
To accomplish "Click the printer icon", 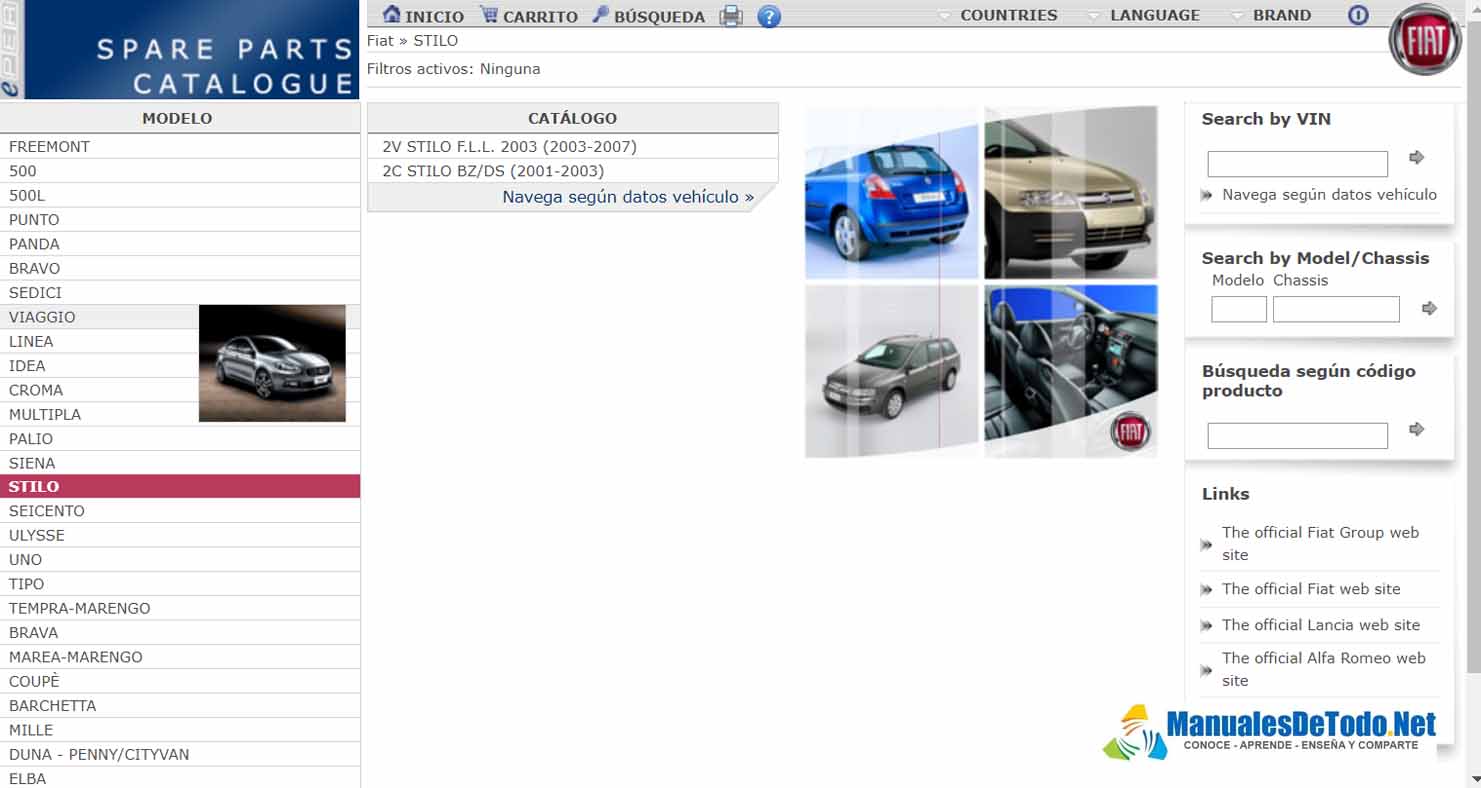I will 732,16.
